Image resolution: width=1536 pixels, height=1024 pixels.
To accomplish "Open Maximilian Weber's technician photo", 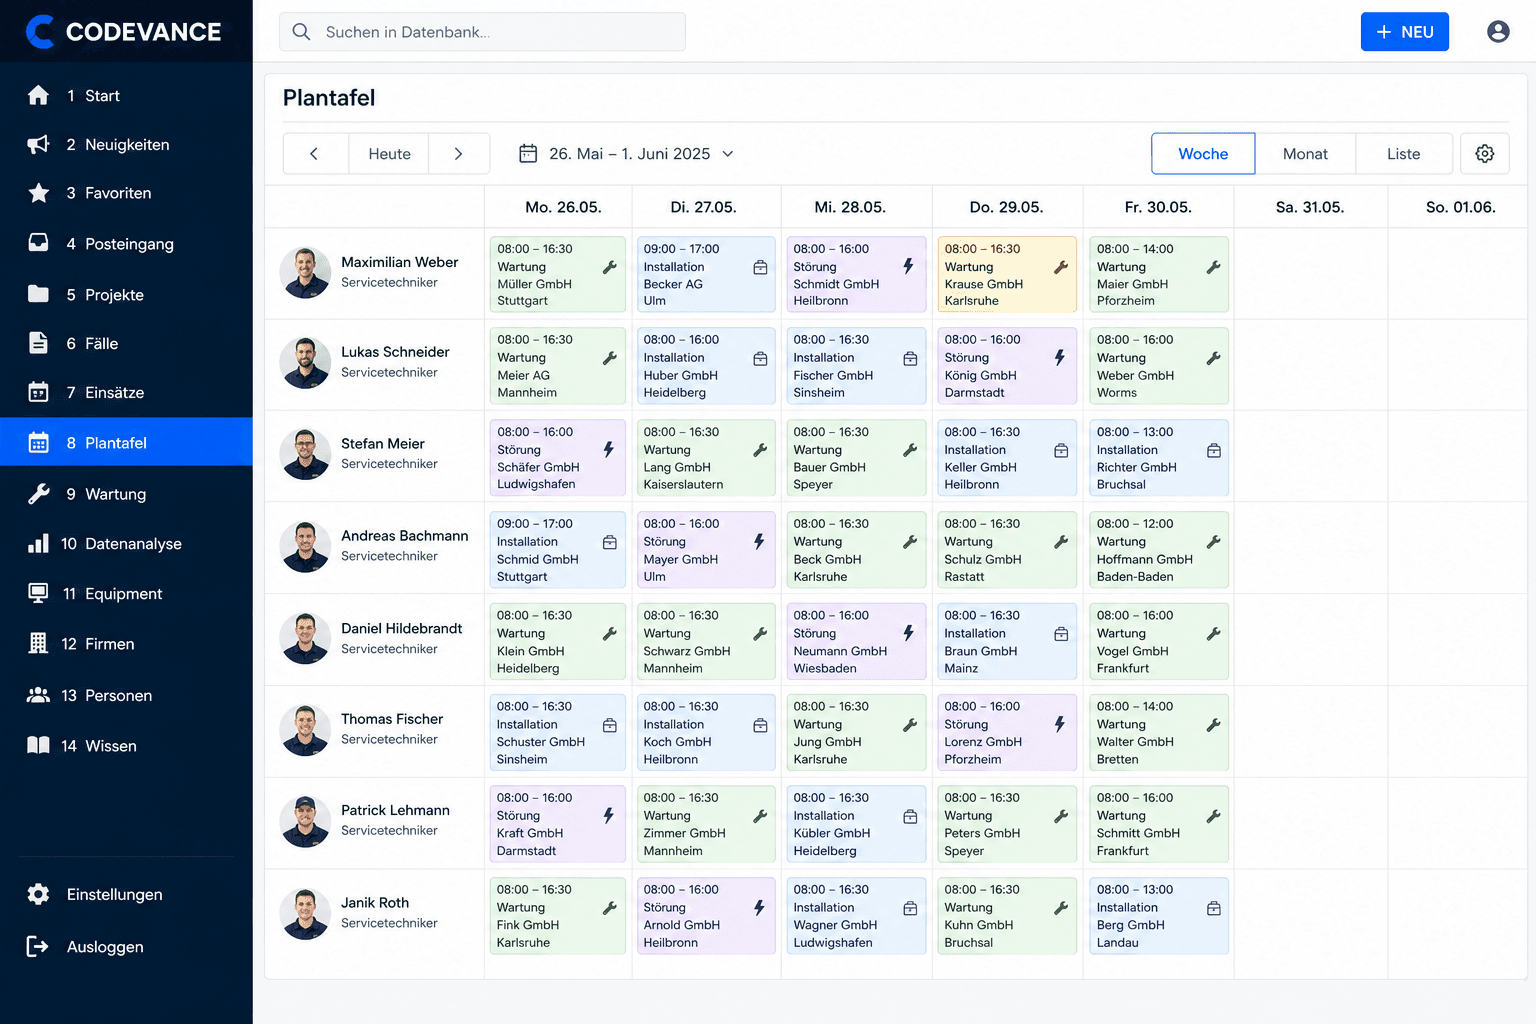I will tap(305, 272).
